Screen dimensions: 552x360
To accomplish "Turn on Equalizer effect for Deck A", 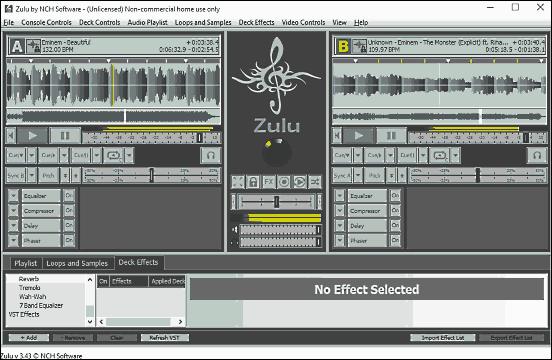I will (69, 195).
